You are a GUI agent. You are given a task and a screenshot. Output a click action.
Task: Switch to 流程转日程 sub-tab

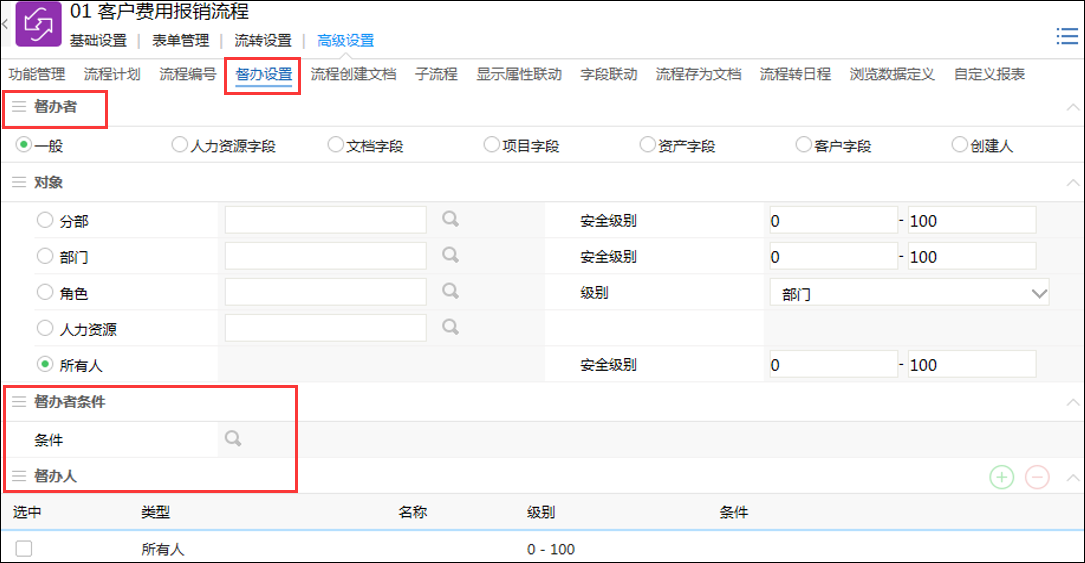pyautogui.click(x=795, y=74)
